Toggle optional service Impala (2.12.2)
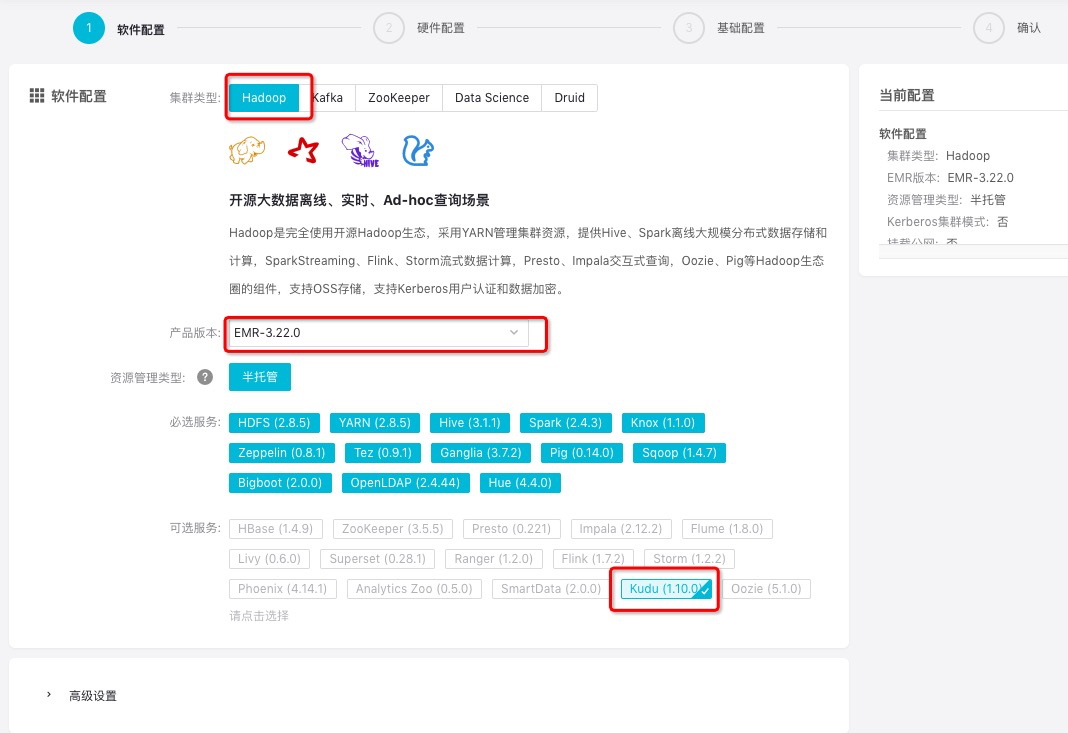The height and width of the screenshot is (733, 1068). pyautogui.click(x=621, y=529)
